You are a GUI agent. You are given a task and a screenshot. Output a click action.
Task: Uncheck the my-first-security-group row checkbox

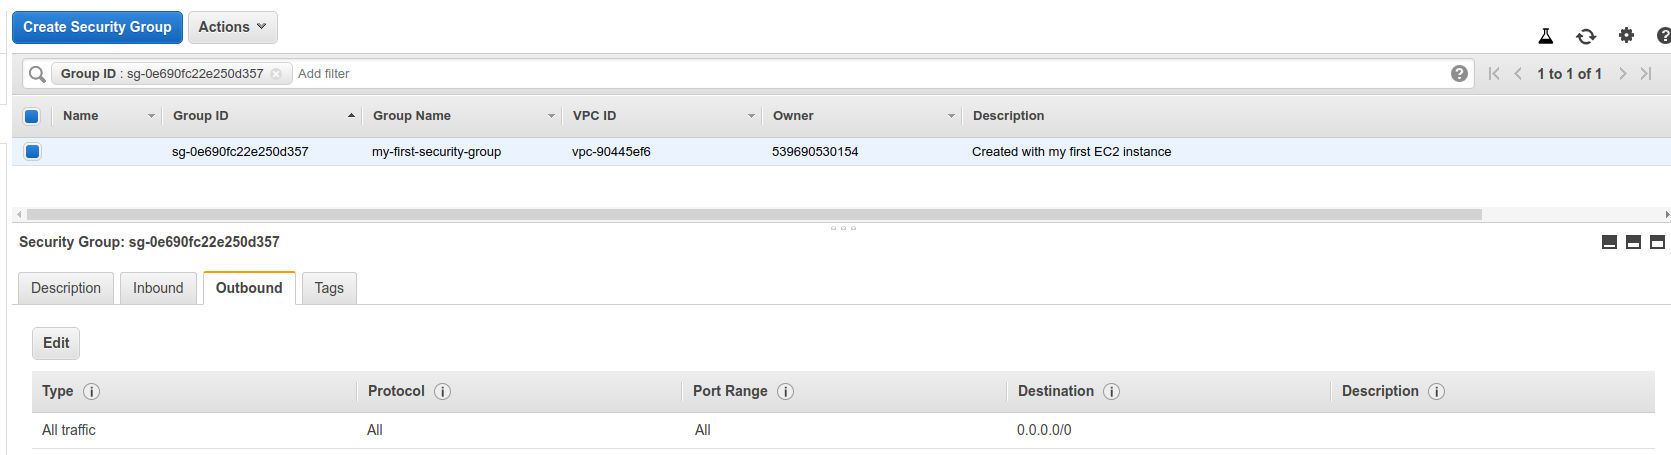(x=32, y=152)
